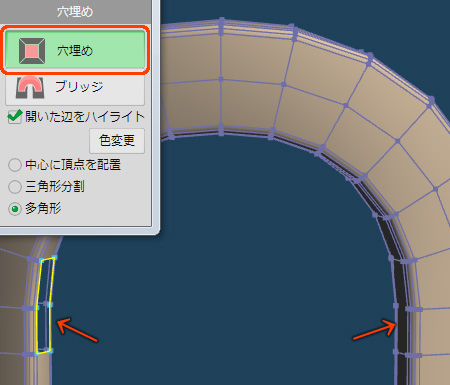Click the tan mesh face at top of arch
The height and width of the screenshot is (385, 450).
coord(253,57)
